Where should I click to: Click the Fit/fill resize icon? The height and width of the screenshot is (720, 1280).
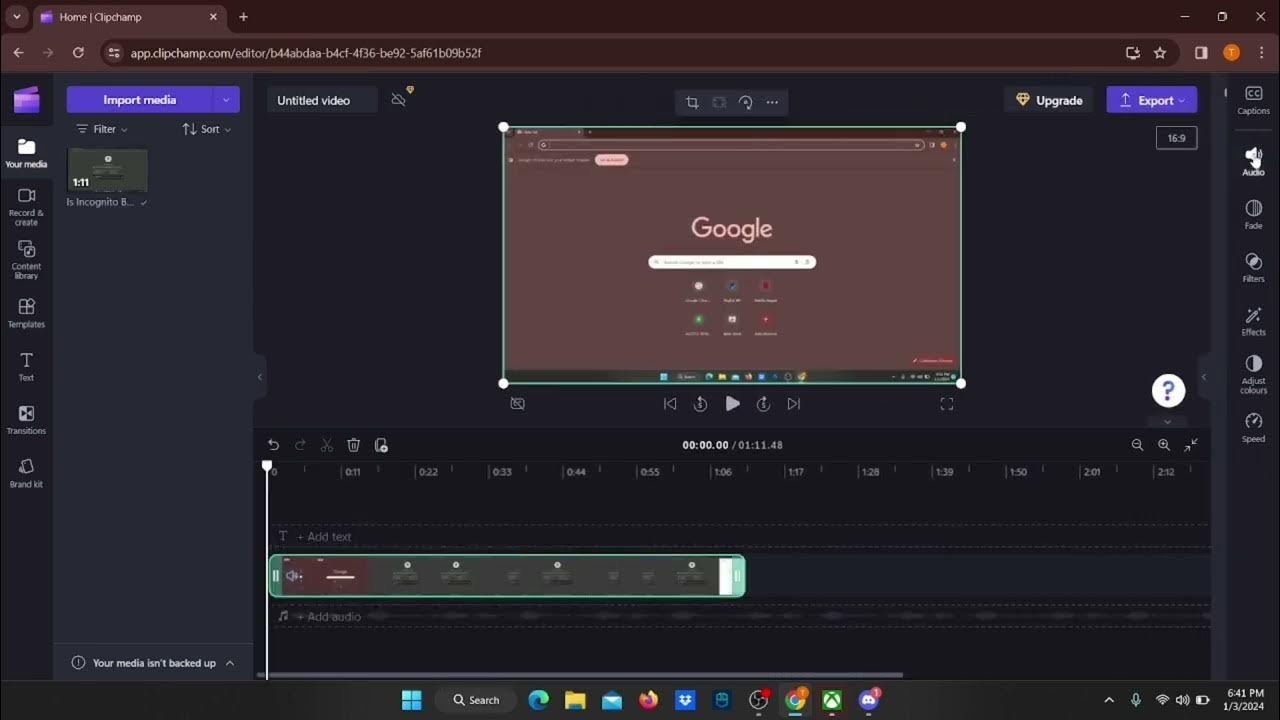(719, 102)
